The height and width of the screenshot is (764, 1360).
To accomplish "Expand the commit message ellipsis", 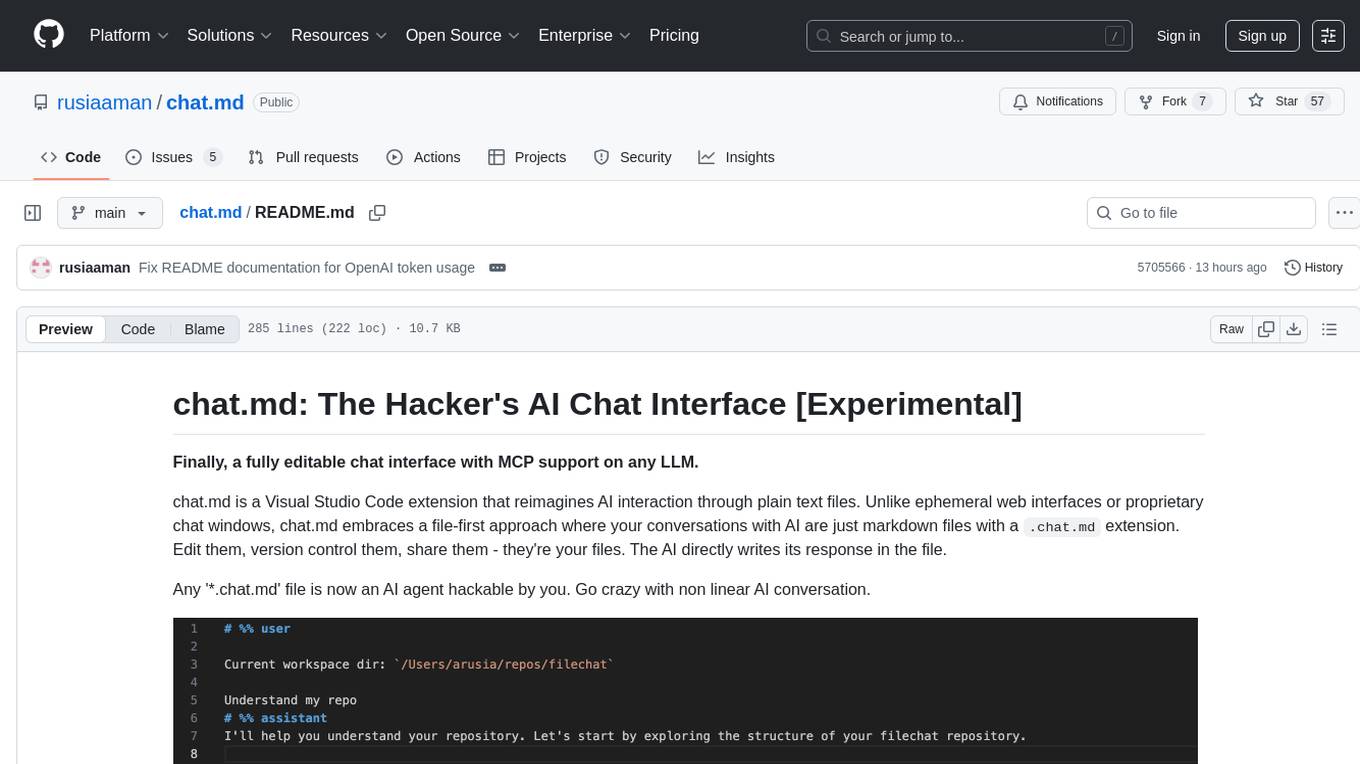I will pos(497,268).
